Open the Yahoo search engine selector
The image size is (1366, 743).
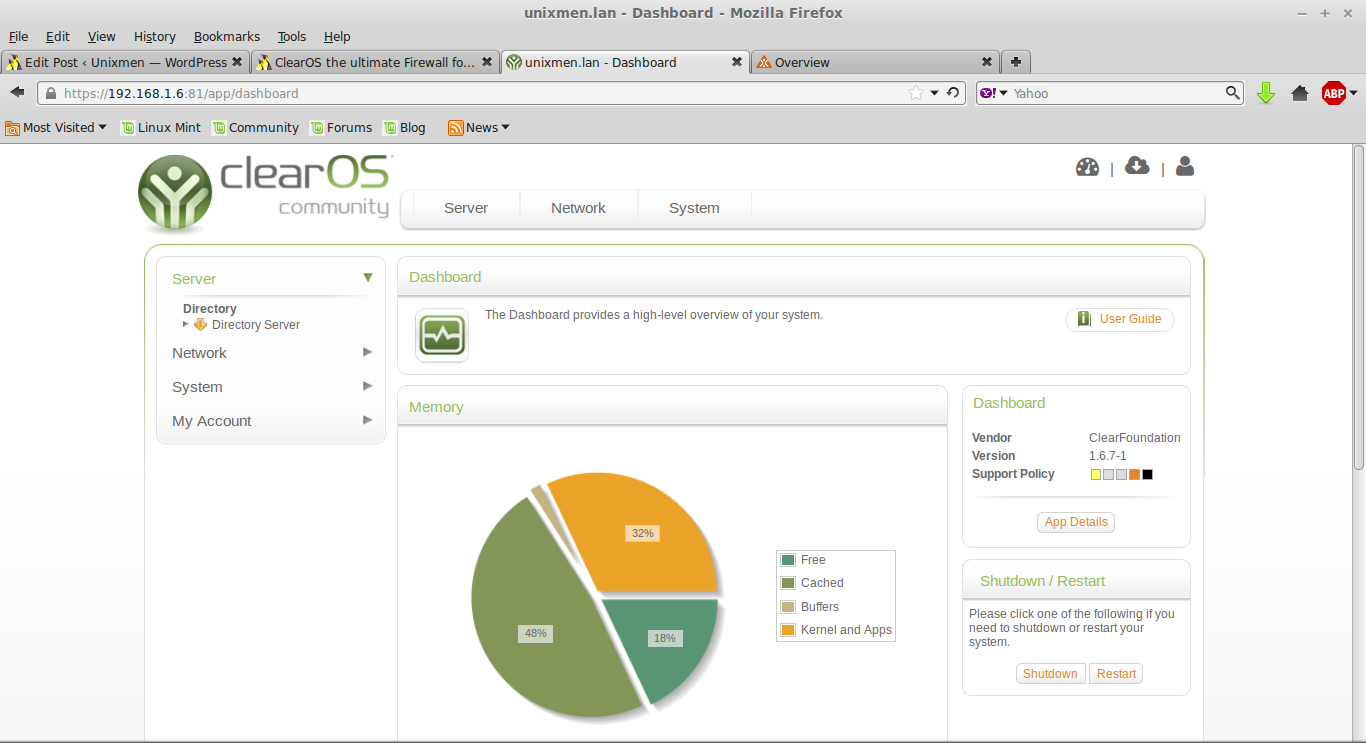point(993,93)
